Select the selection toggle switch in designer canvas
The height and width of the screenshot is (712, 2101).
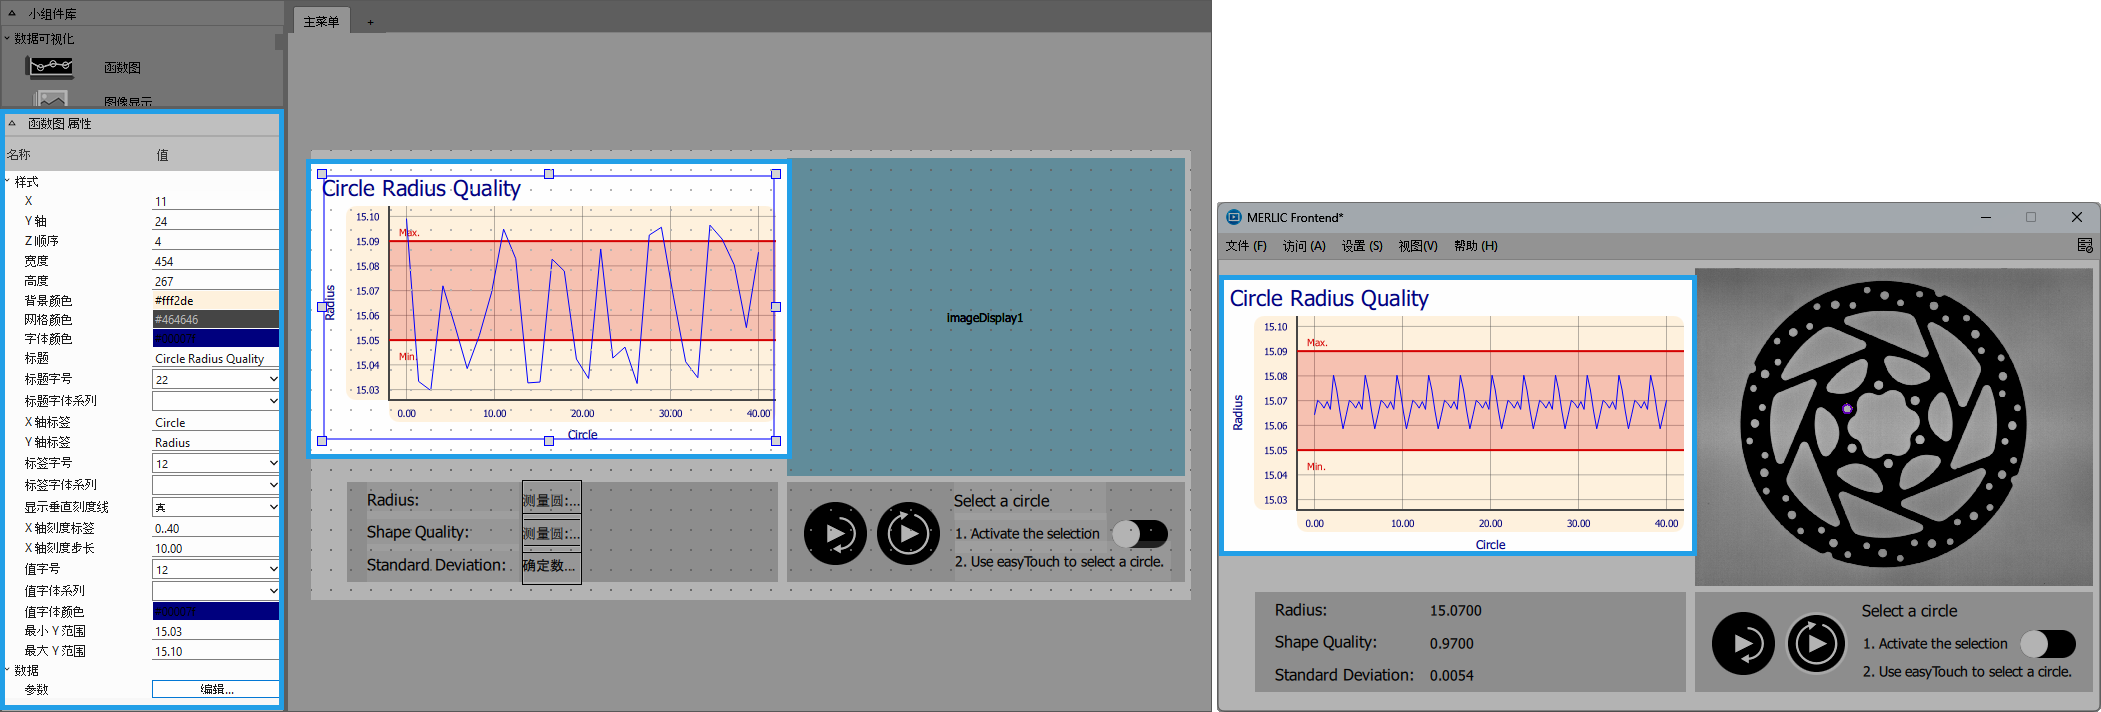click(x=1140, y=534)
